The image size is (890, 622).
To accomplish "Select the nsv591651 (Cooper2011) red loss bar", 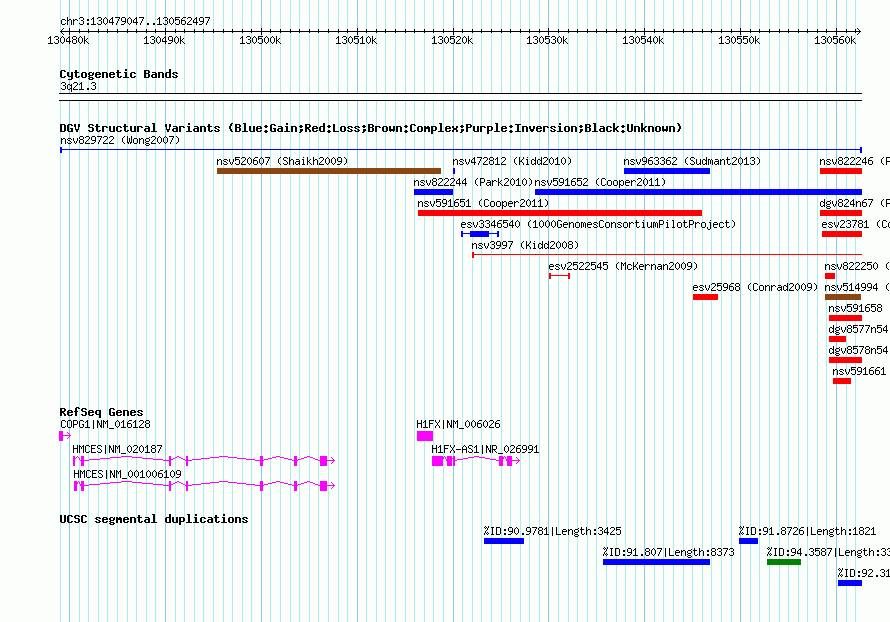I will click(x=560, y=213).
